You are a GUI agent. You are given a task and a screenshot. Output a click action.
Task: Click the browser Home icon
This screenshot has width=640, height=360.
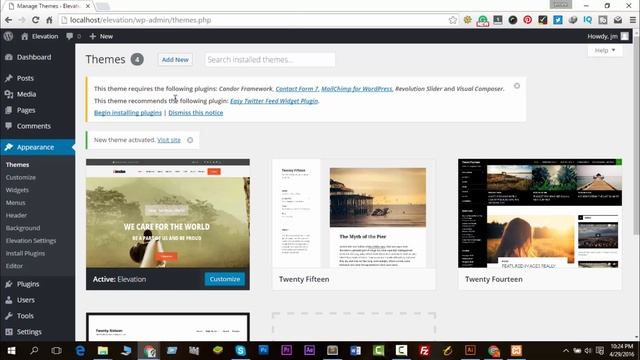click(x=49, y=20)
